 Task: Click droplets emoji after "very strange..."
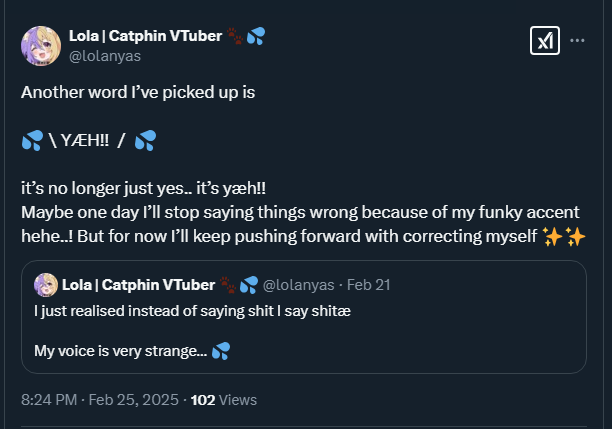pos(222,351)
